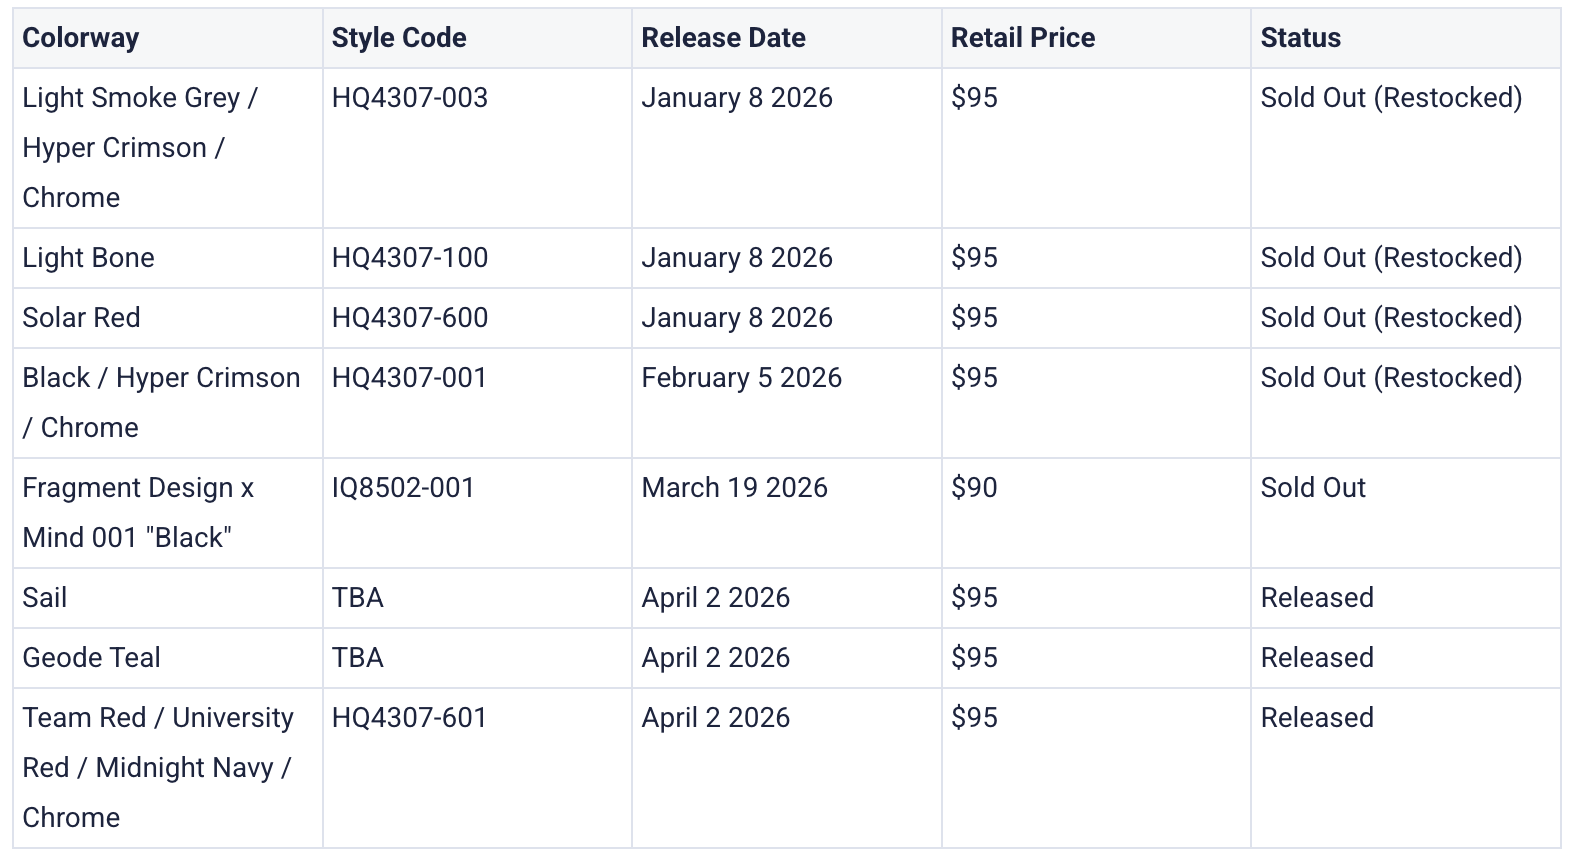
Task: Click the $90 retail price cell
Action: (x=974, y=488)
